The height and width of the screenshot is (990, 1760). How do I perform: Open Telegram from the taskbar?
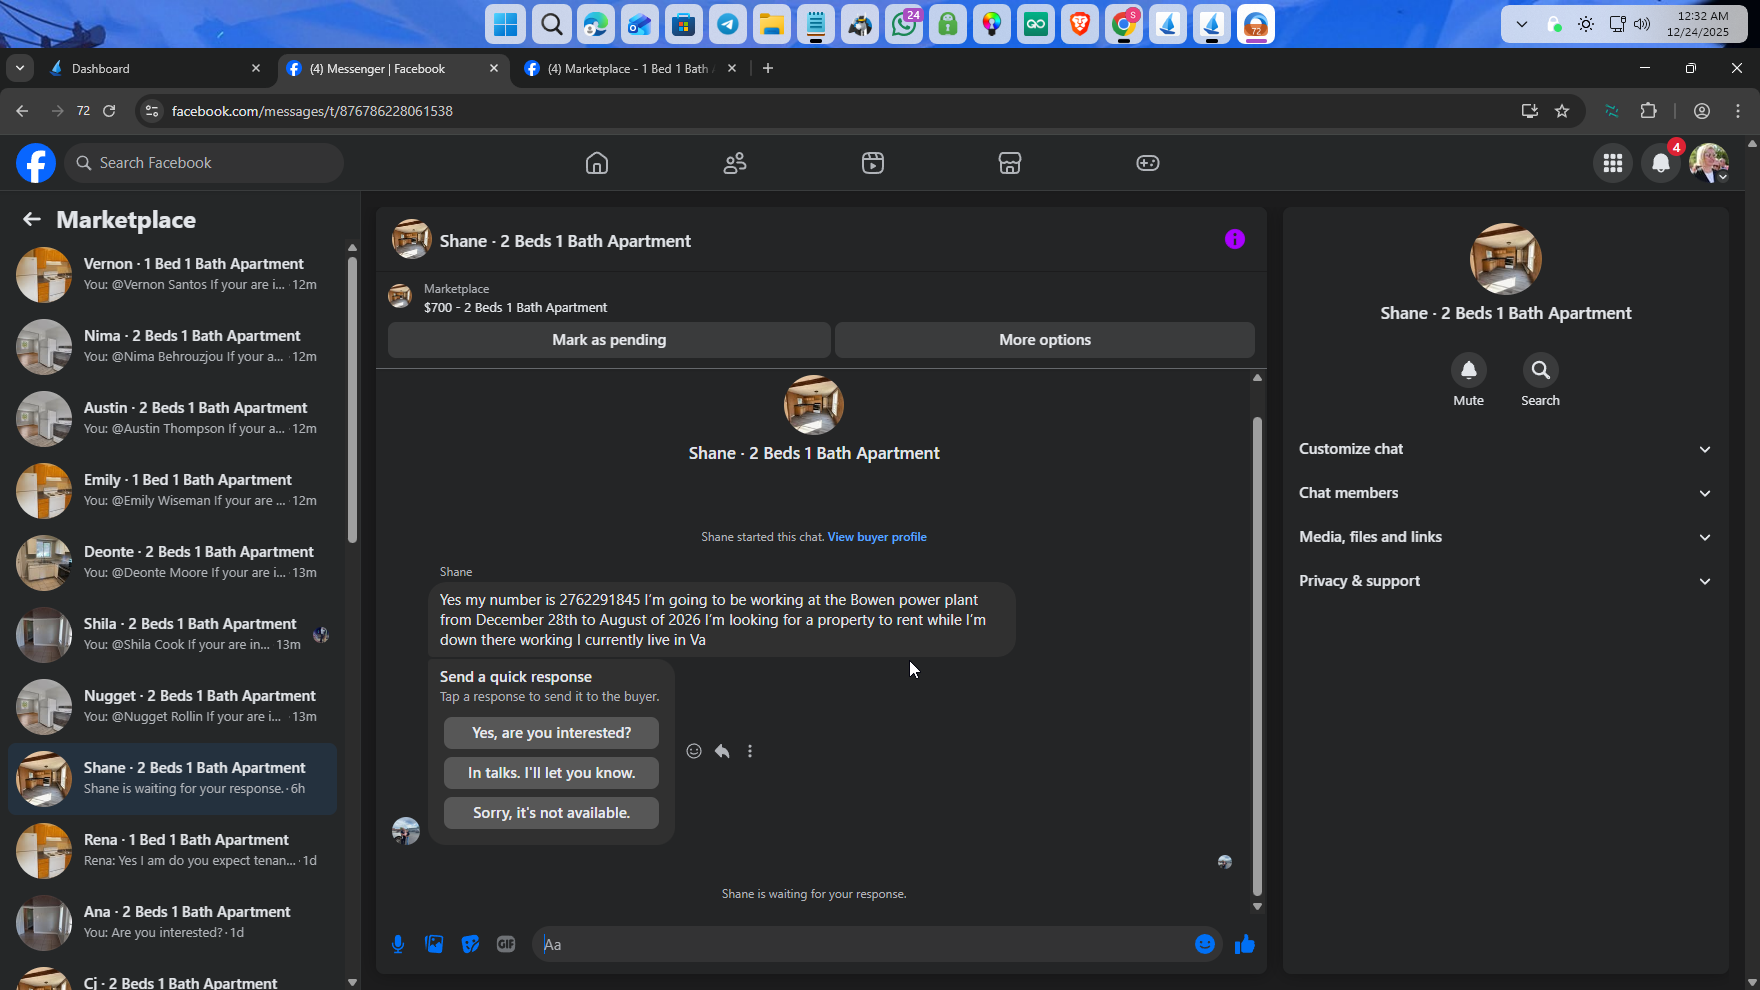click(x=728, y=24)
